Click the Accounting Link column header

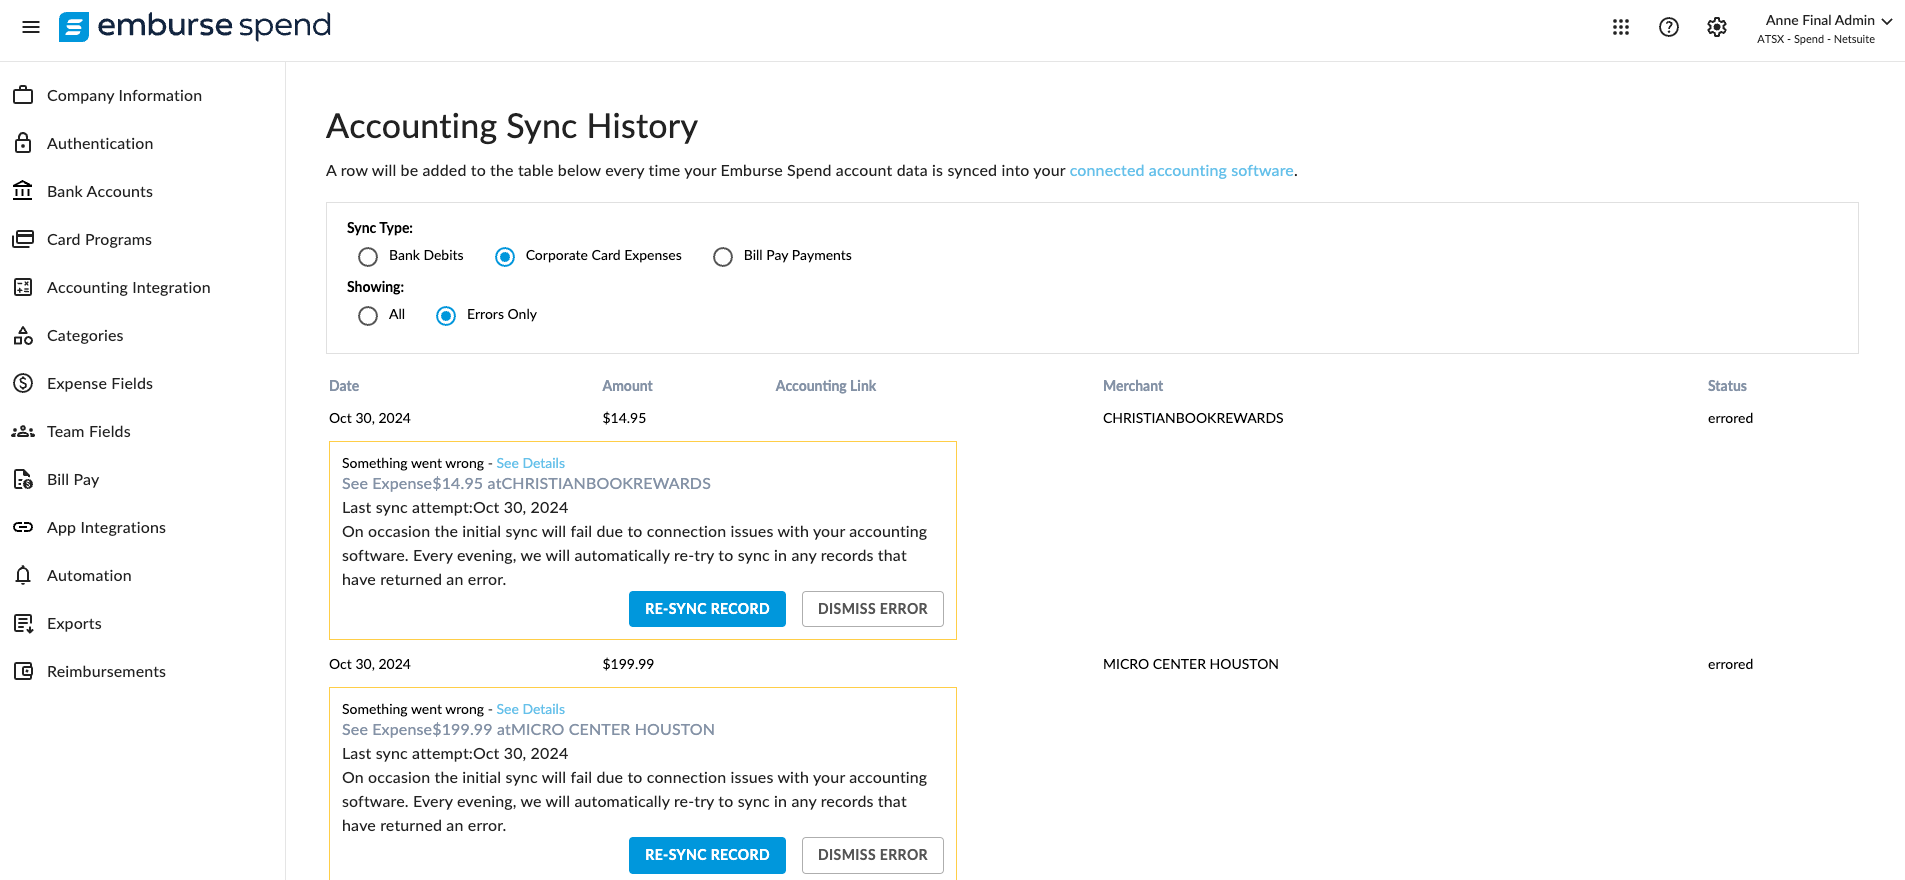(826, 386)
